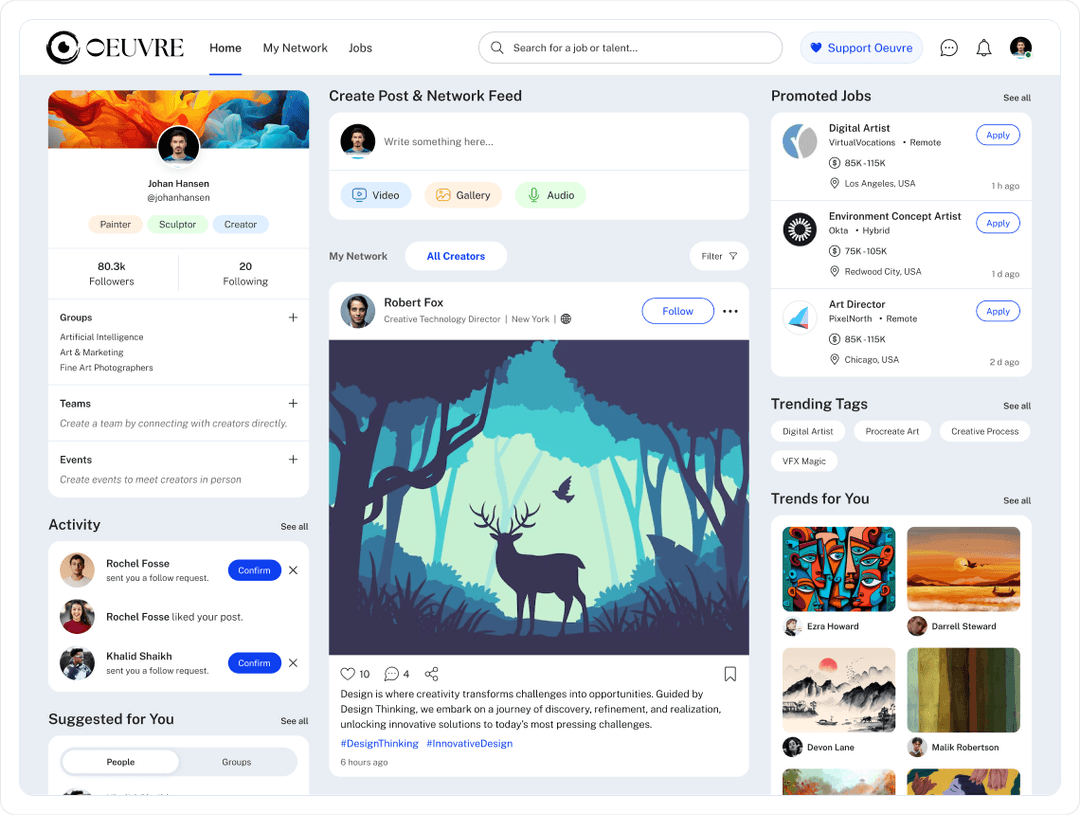Open the messaging chat bubble icon in top bar
The width and height of the screenshot is (1080, 815).
click(x=948, y=47)
